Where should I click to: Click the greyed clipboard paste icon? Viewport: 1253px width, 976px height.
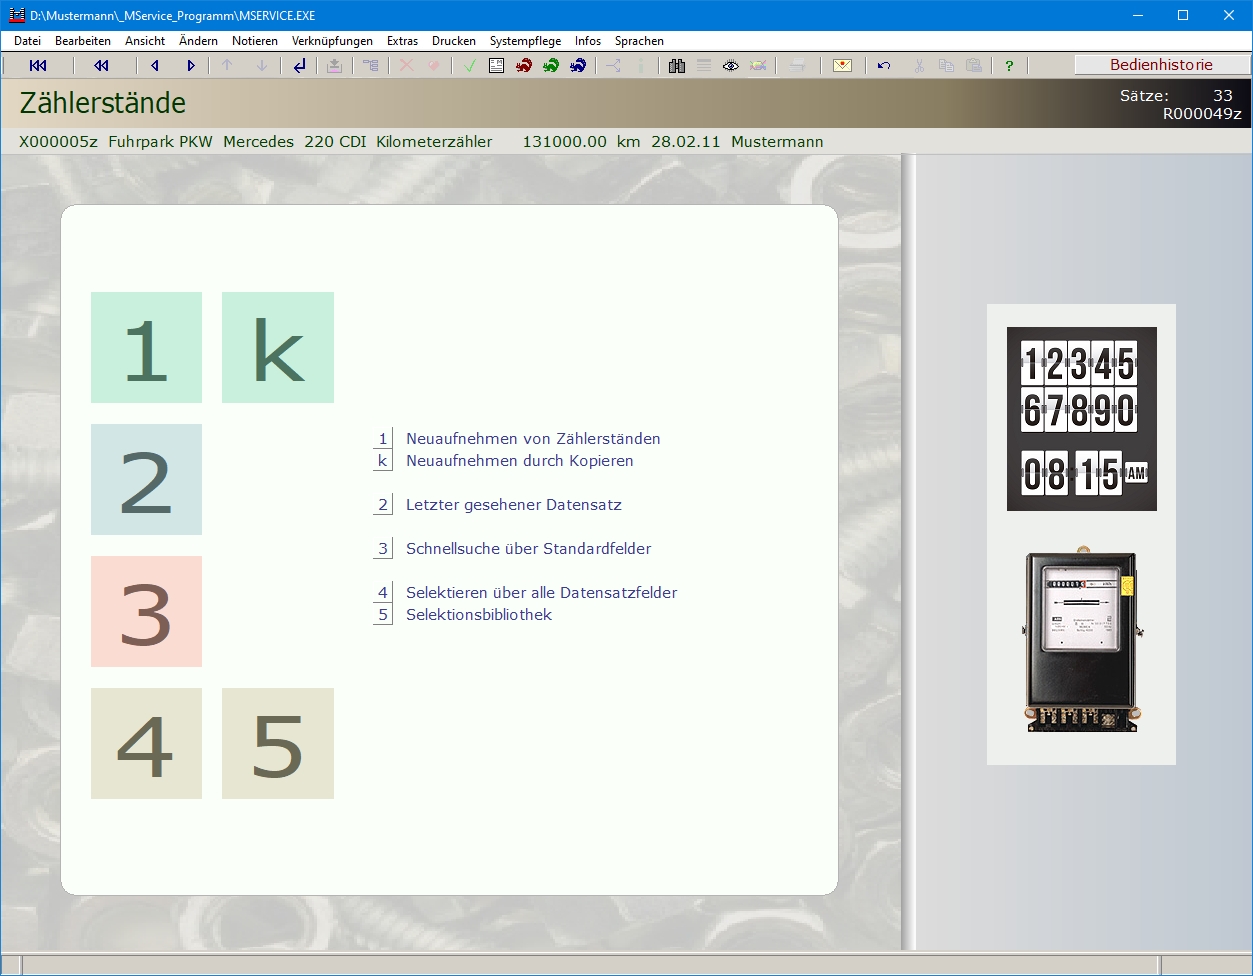point(973,66)
